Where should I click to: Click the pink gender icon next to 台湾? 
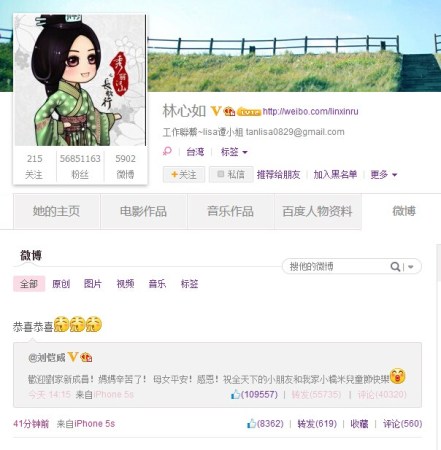click(x=167, y=152)
